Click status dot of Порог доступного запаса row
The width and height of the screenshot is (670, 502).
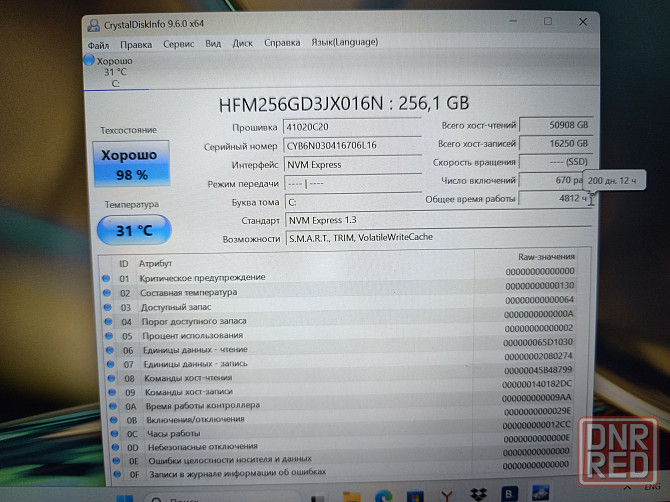[x=108, y=322]
